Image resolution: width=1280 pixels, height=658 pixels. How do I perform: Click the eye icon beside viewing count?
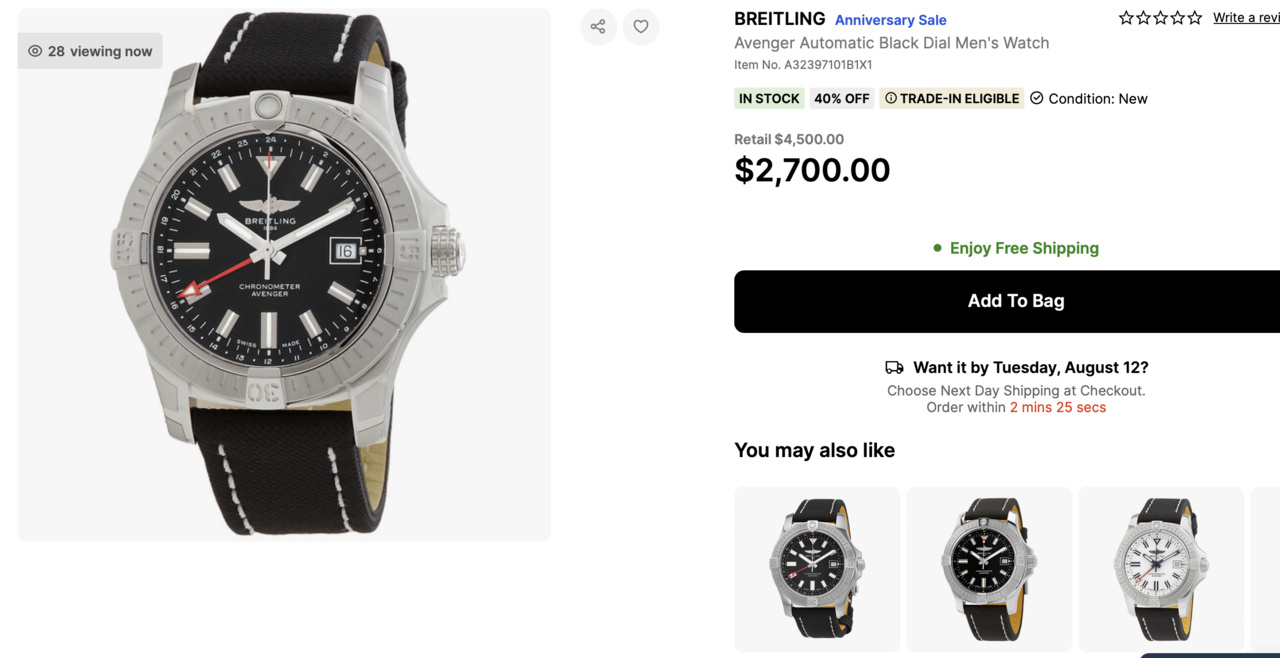tap(35, 51)
